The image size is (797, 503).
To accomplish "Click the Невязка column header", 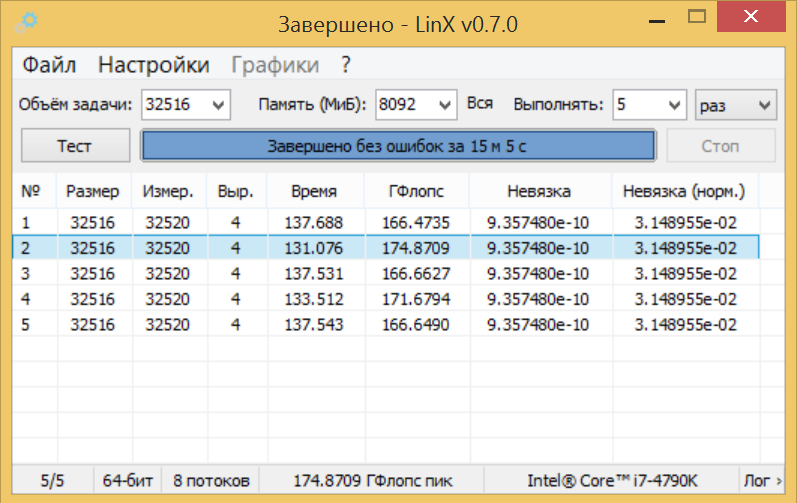I will click(539, 191).
